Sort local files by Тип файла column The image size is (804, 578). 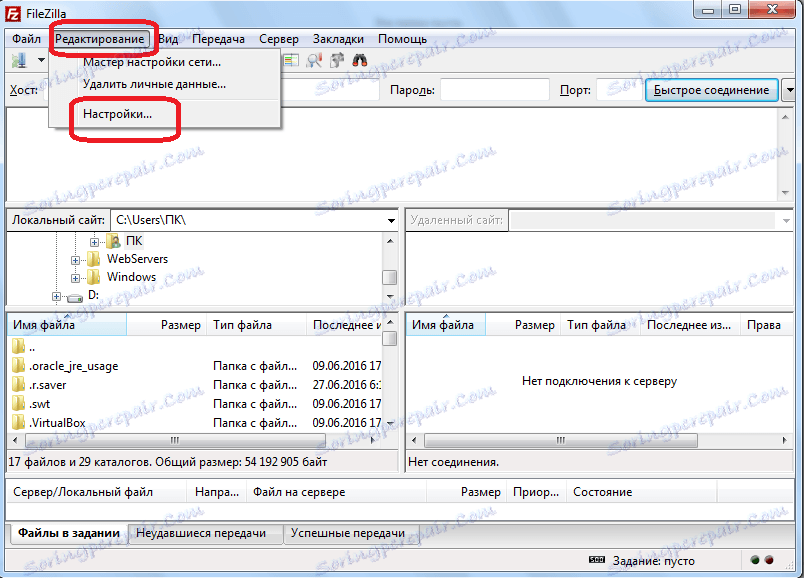[x=256, y=325]
